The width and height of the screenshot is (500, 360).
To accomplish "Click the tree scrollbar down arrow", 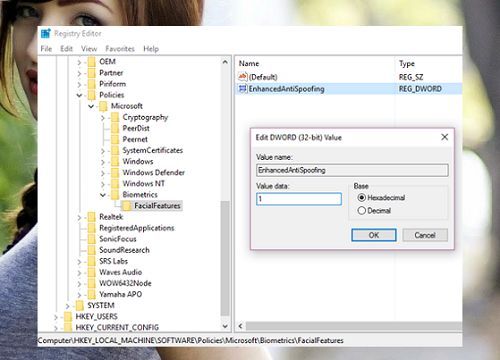I will 225,326.
